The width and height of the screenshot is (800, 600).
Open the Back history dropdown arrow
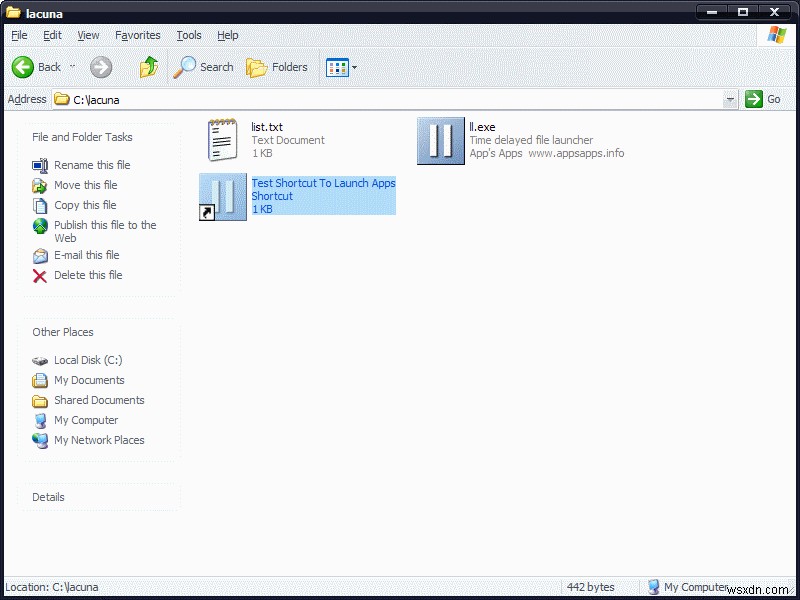(x=72, y=66)
